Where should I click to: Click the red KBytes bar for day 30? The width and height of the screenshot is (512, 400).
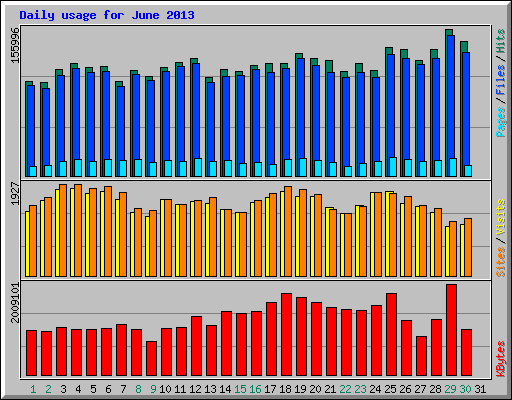click(466, 353)
